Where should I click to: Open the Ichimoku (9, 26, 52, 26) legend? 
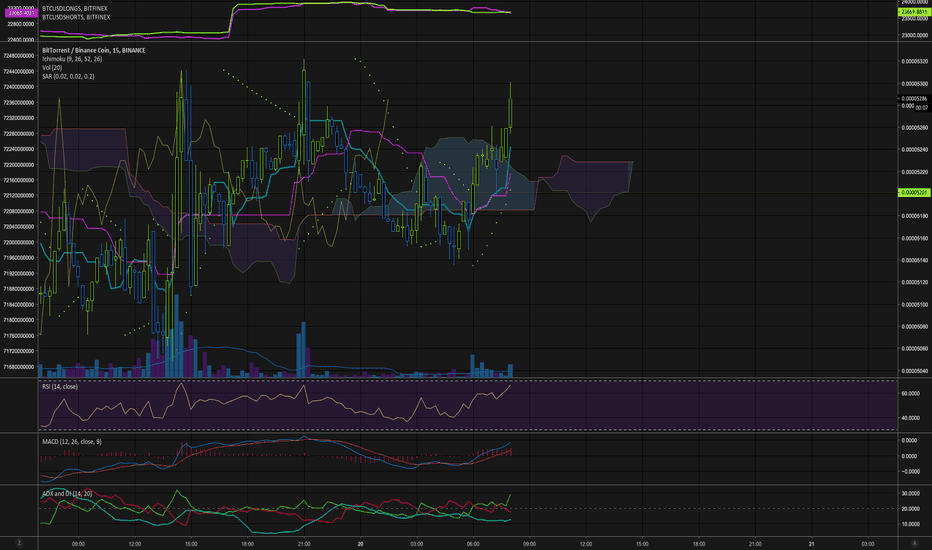tap(72, 59)
